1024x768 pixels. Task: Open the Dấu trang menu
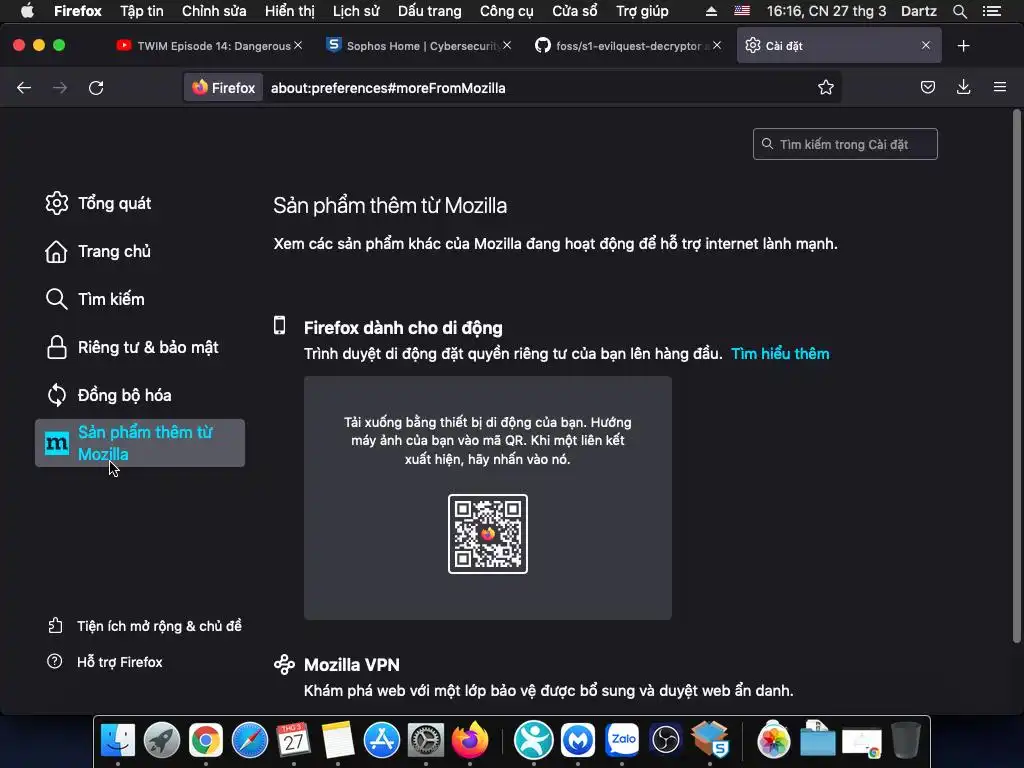pyautogui.click(x=429, y=11)
